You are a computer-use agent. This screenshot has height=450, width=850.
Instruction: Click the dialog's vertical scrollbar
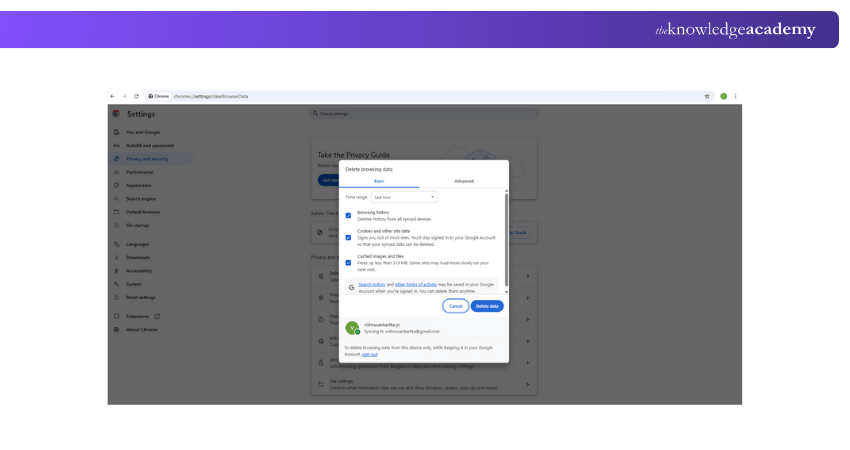[506, 240]
